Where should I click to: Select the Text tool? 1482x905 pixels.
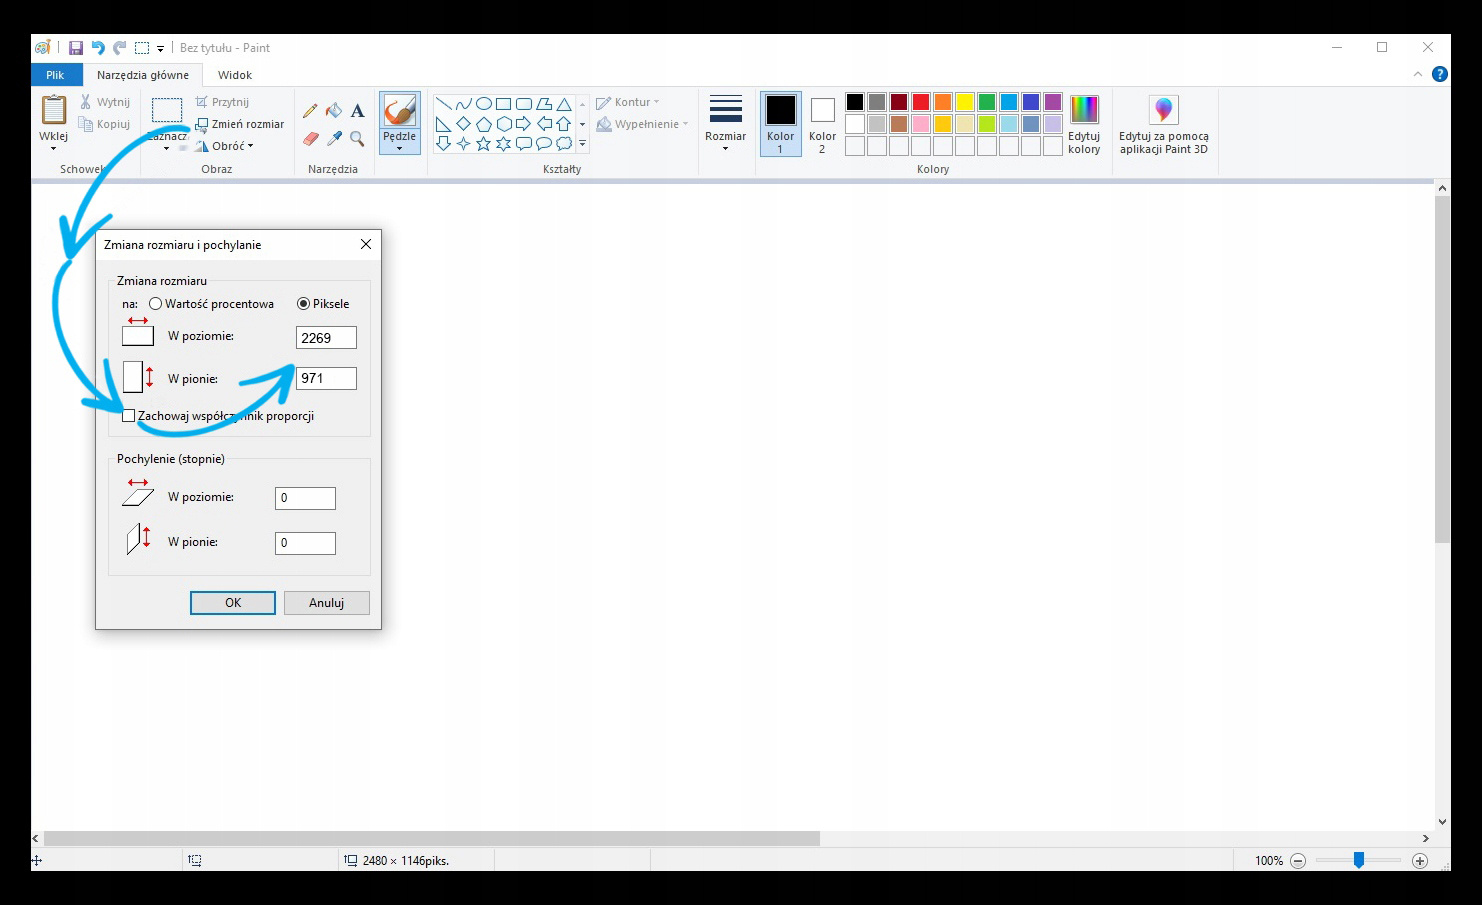(357, 111)
